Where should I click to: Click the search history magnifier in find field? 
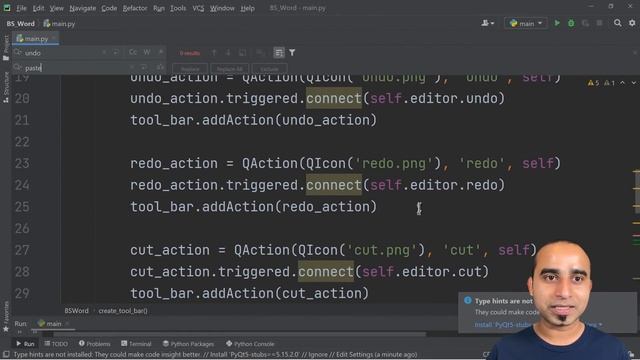click(x=18, y=53)
